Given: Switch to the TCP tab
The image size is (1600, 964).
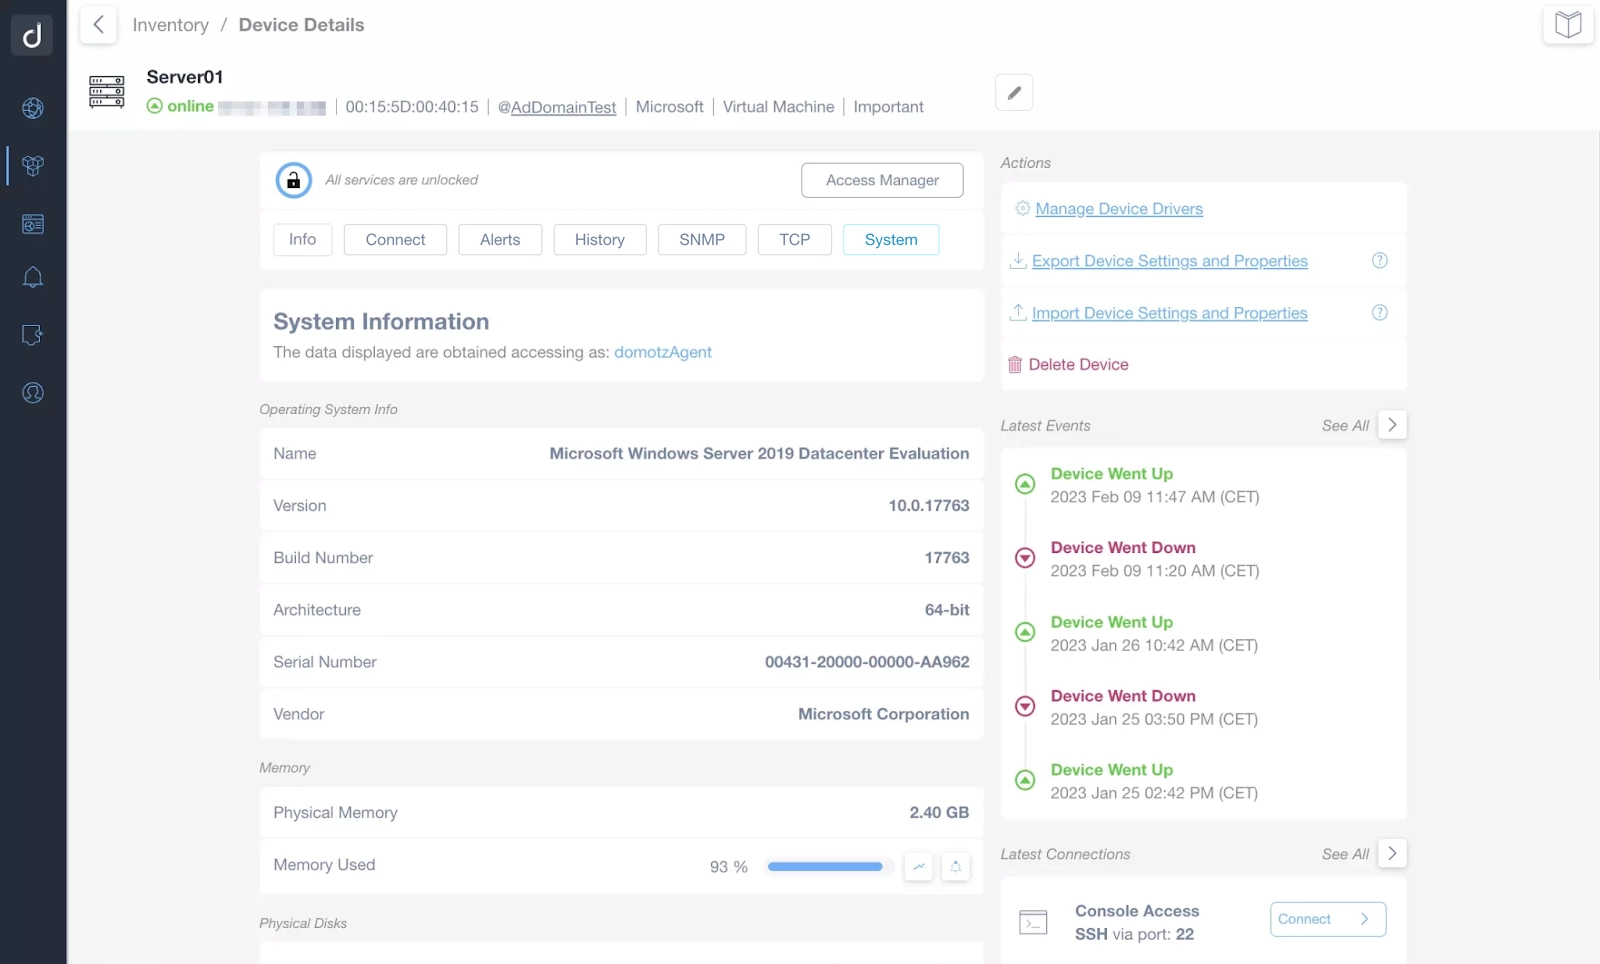Looking at the screenshot, I should [x=795, y=240].
